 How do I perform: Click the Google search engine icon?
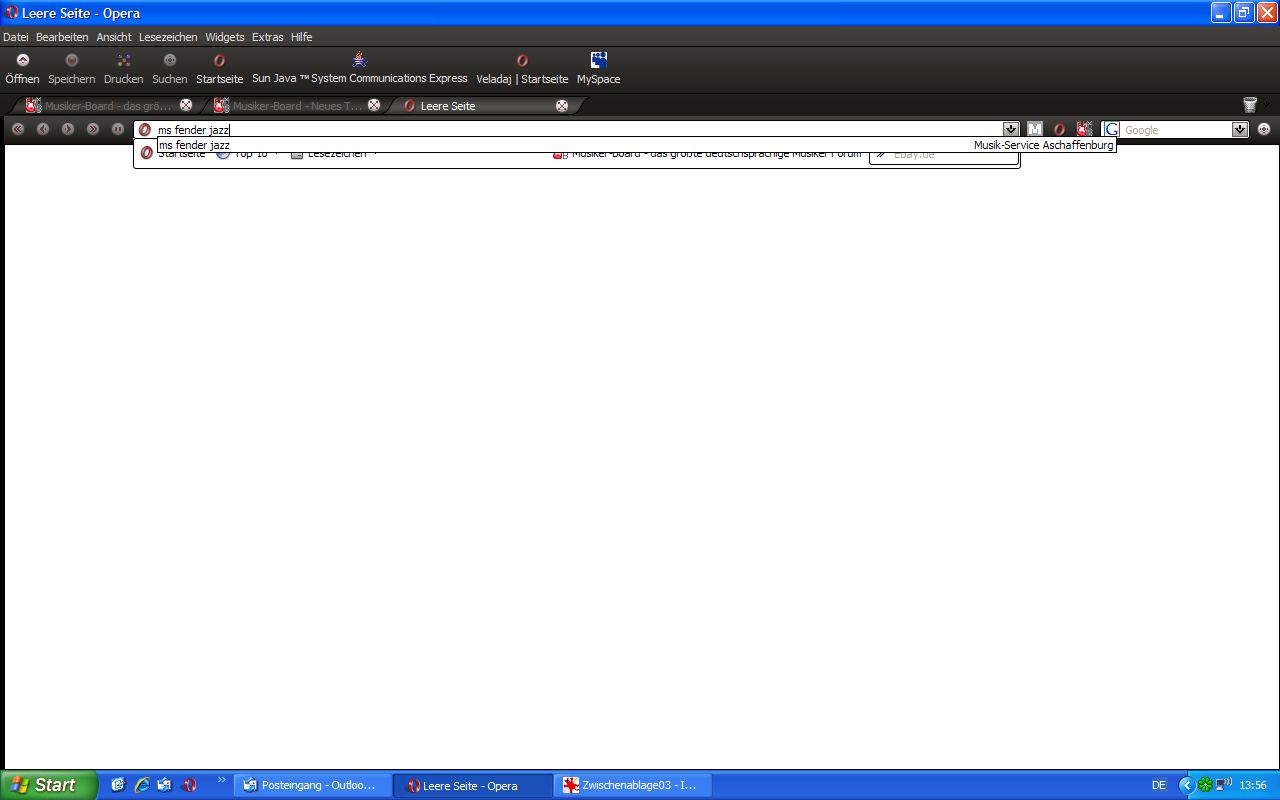(x=1111, y=130)
